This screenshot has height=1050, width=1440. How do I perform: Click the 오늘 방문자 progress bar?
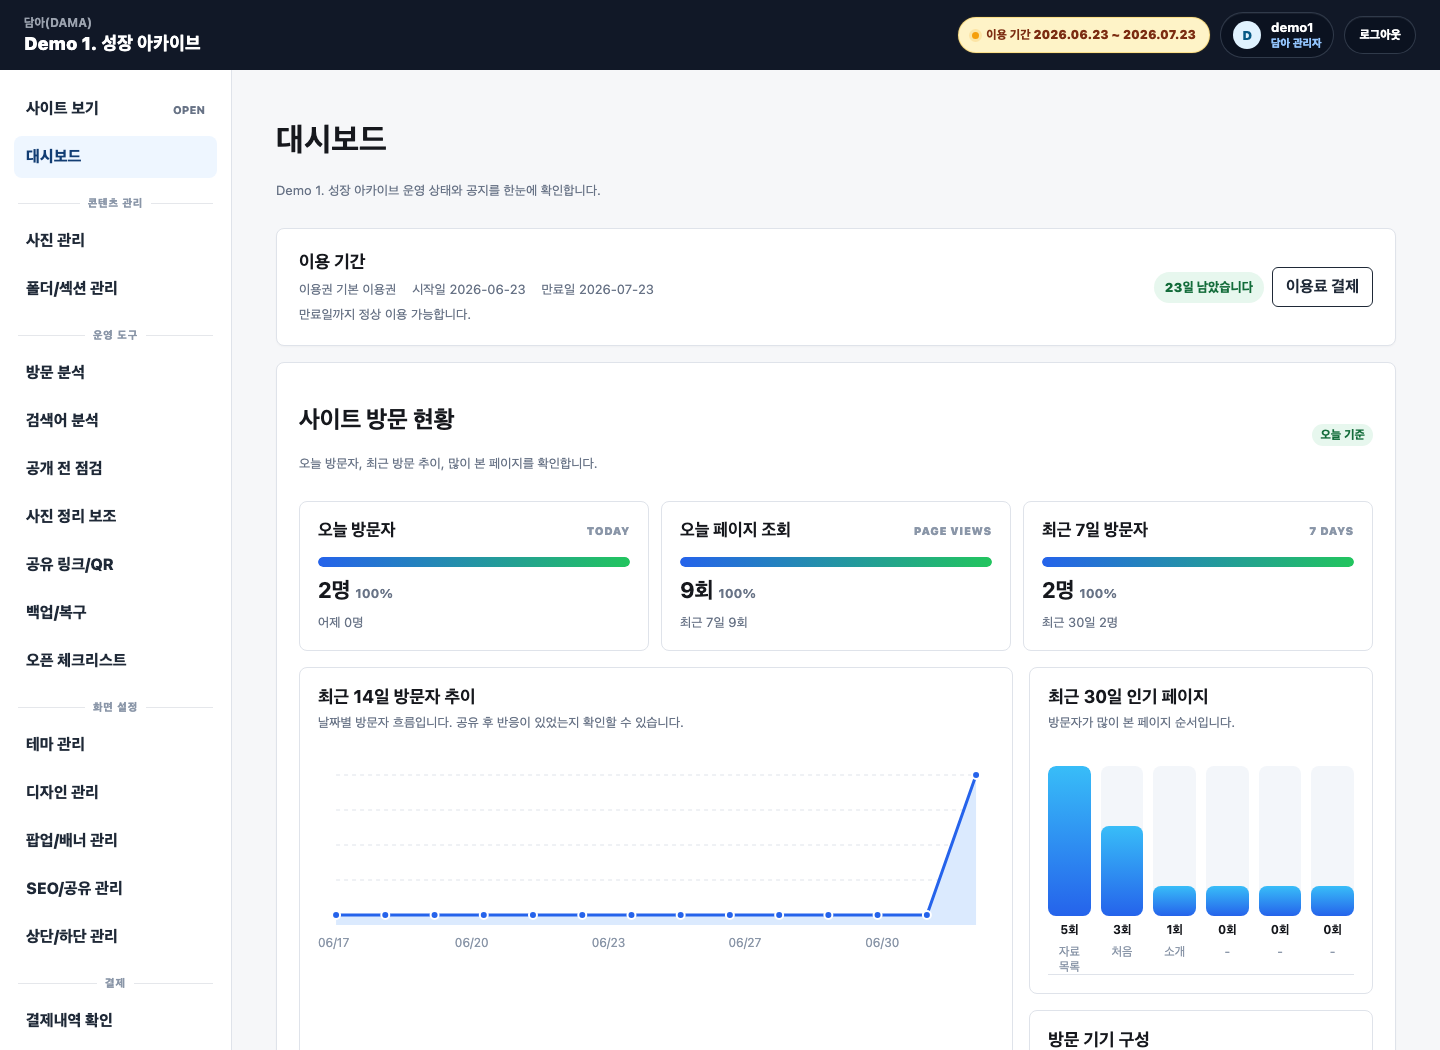(x=474, y=562)
